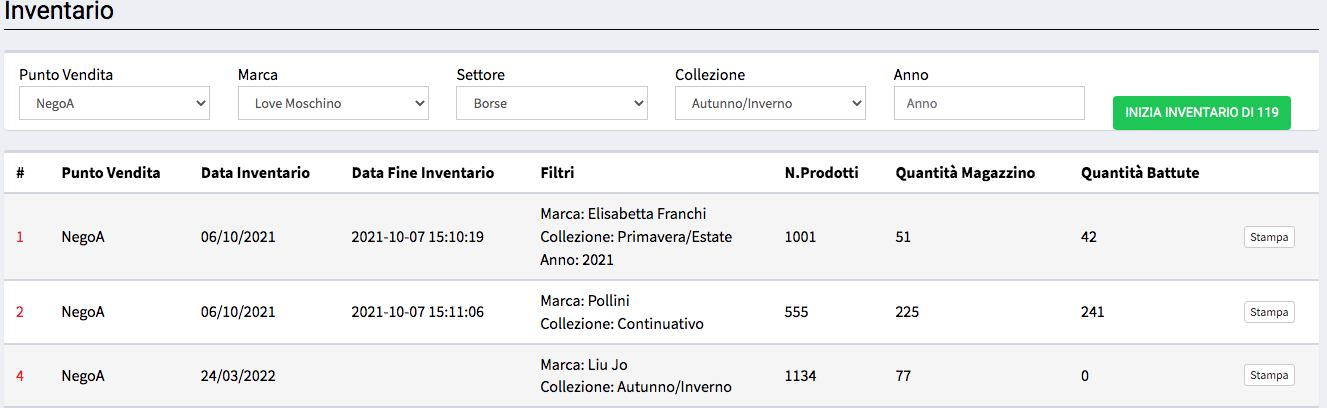Viewport: 1327px width, 408px height.
Task: Click Stampa for the Elisabetta Franchi inventory
Action: 1269,237
